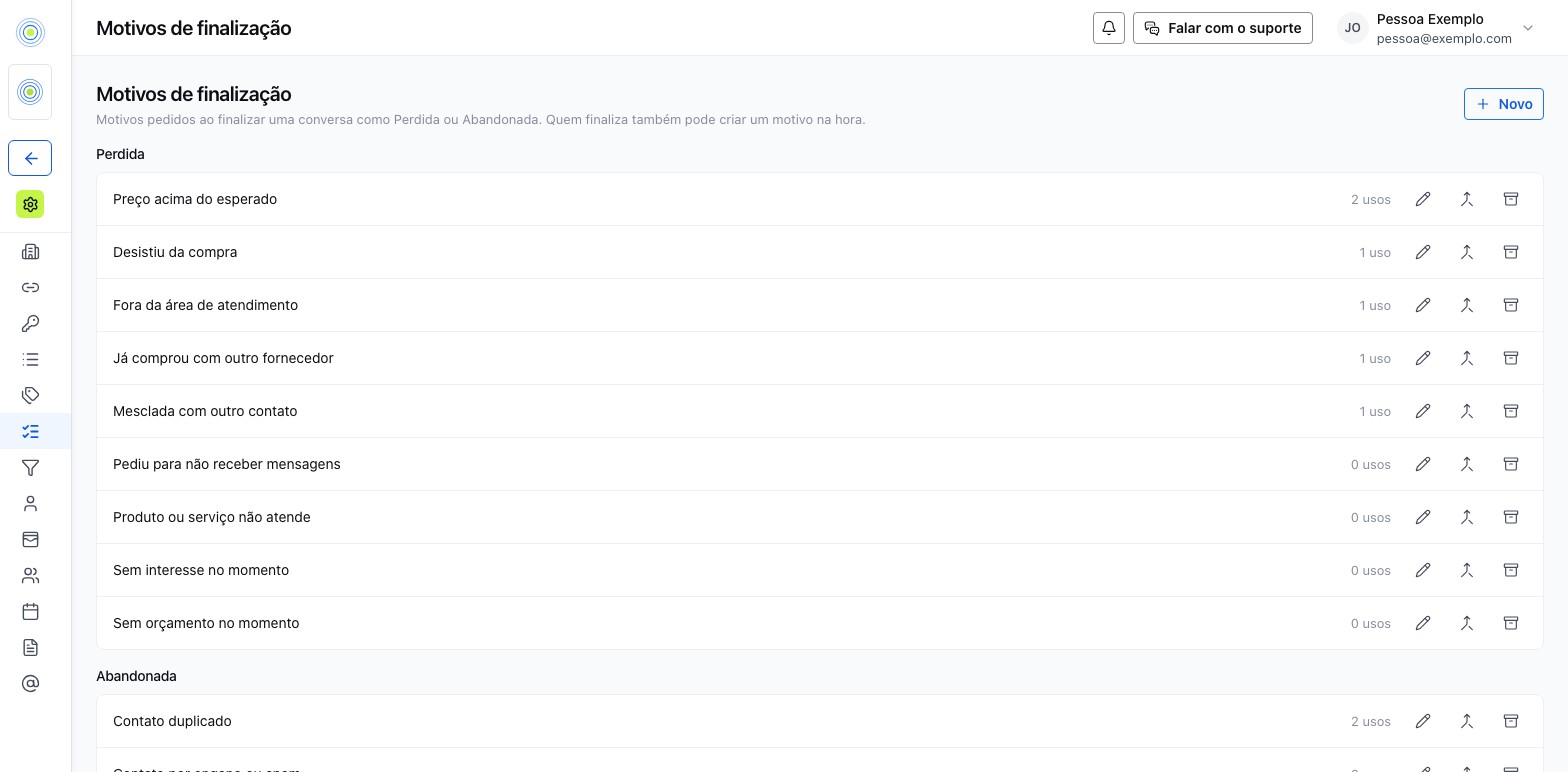Open the checklist icon in sidebar
This screenshot has height=772, width=1568.
(x=30, y=431)
